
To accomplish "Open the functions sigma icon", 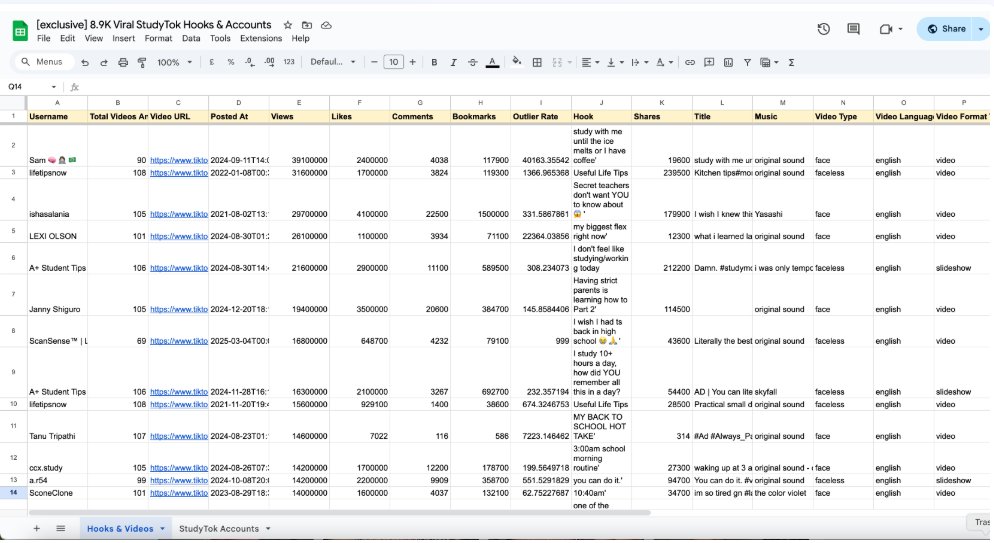I will pyautogui.click(x=792, y=62).
